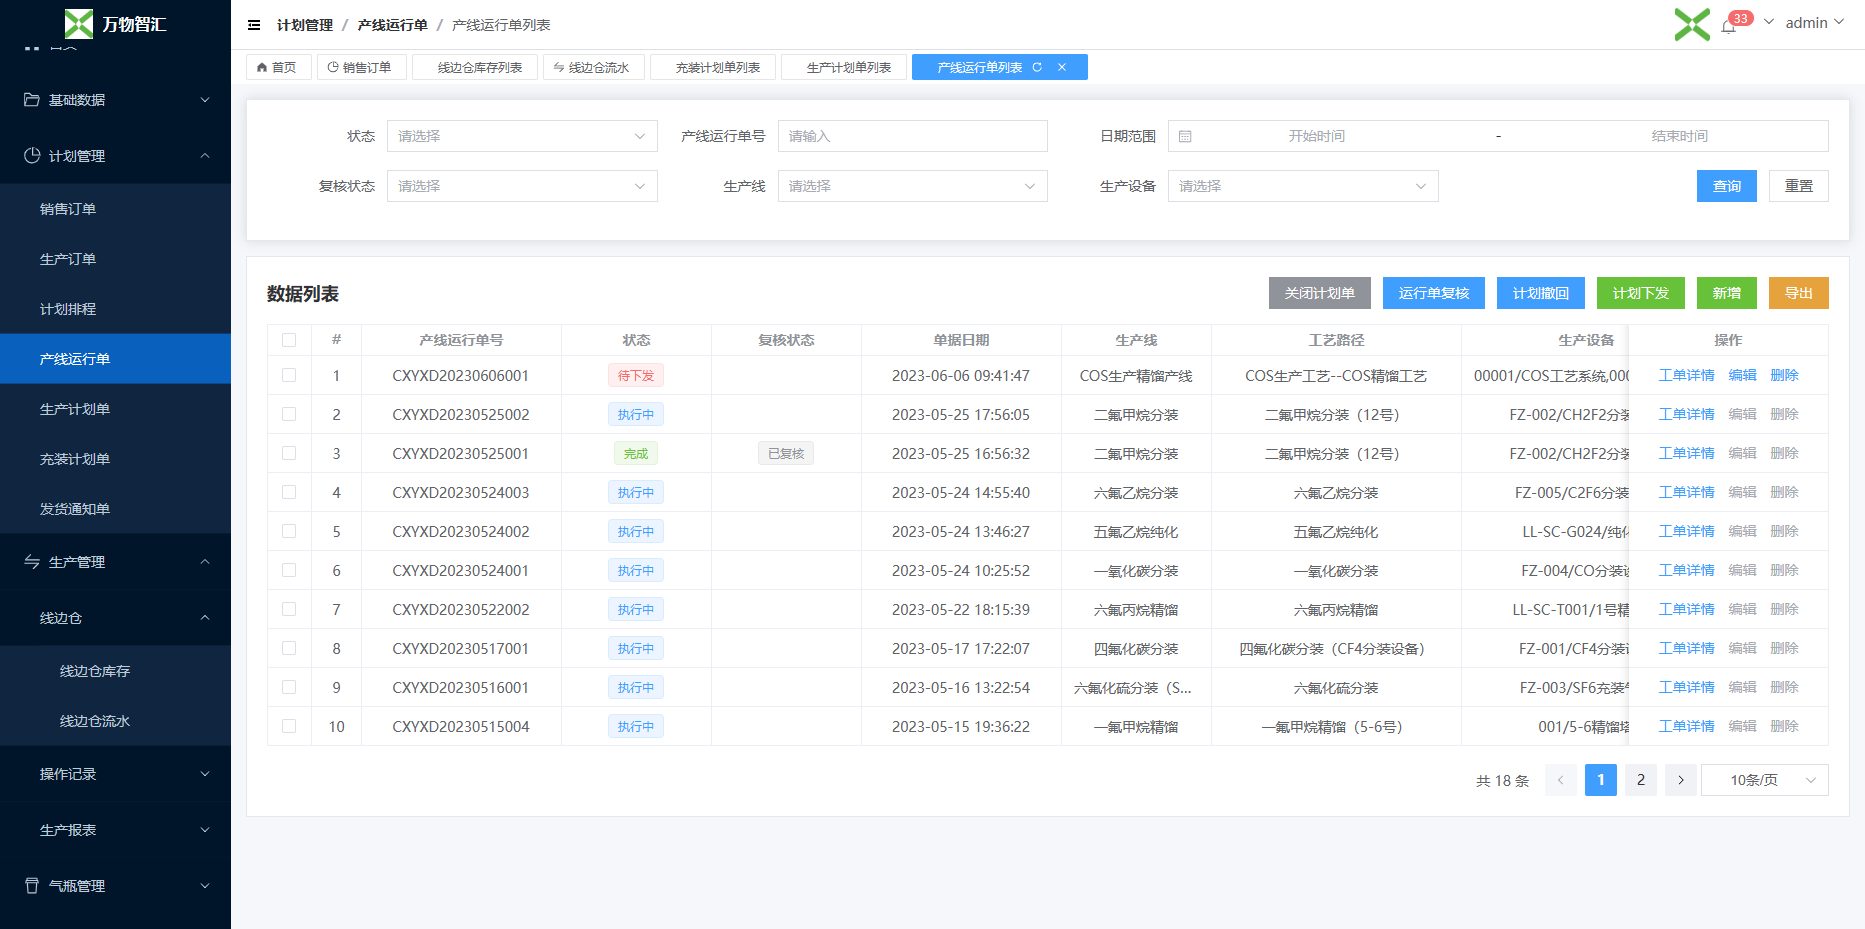Click the 产线运行单号 input field
Image resolution: width=1865 pixels, height=929 pixels.
point(912,136)
